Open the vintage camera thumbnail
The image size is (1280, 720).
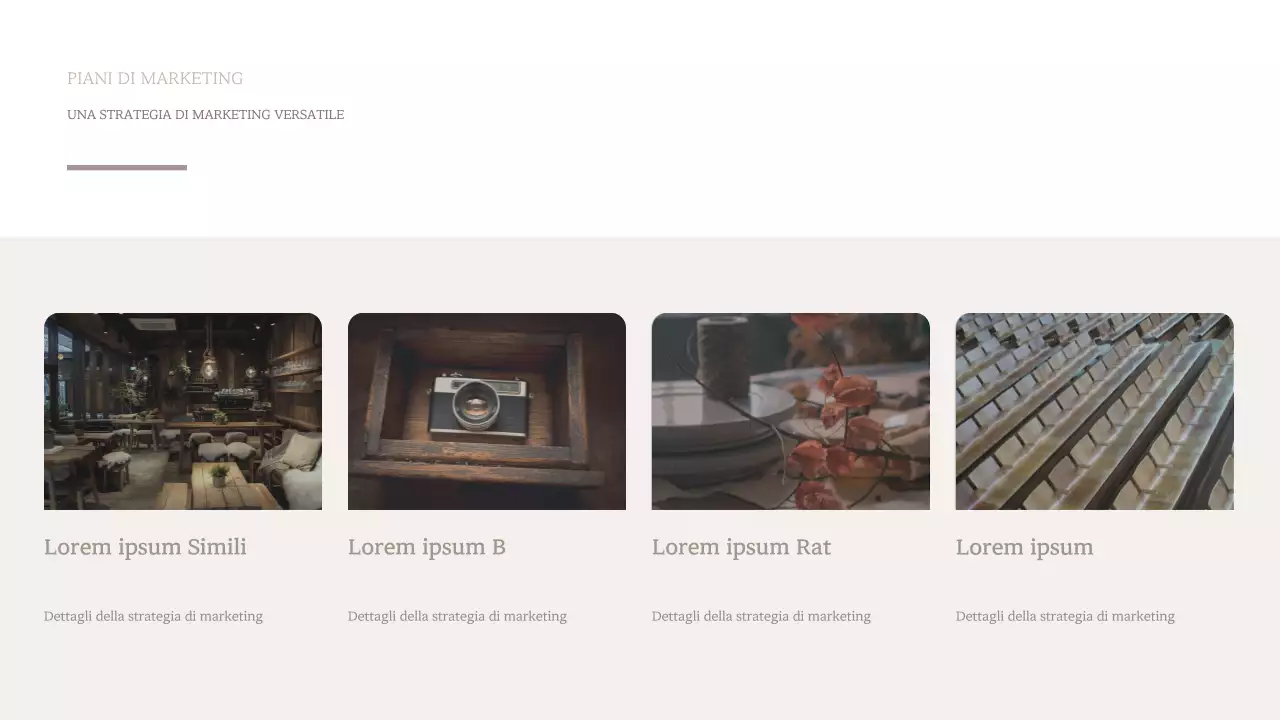487,411
